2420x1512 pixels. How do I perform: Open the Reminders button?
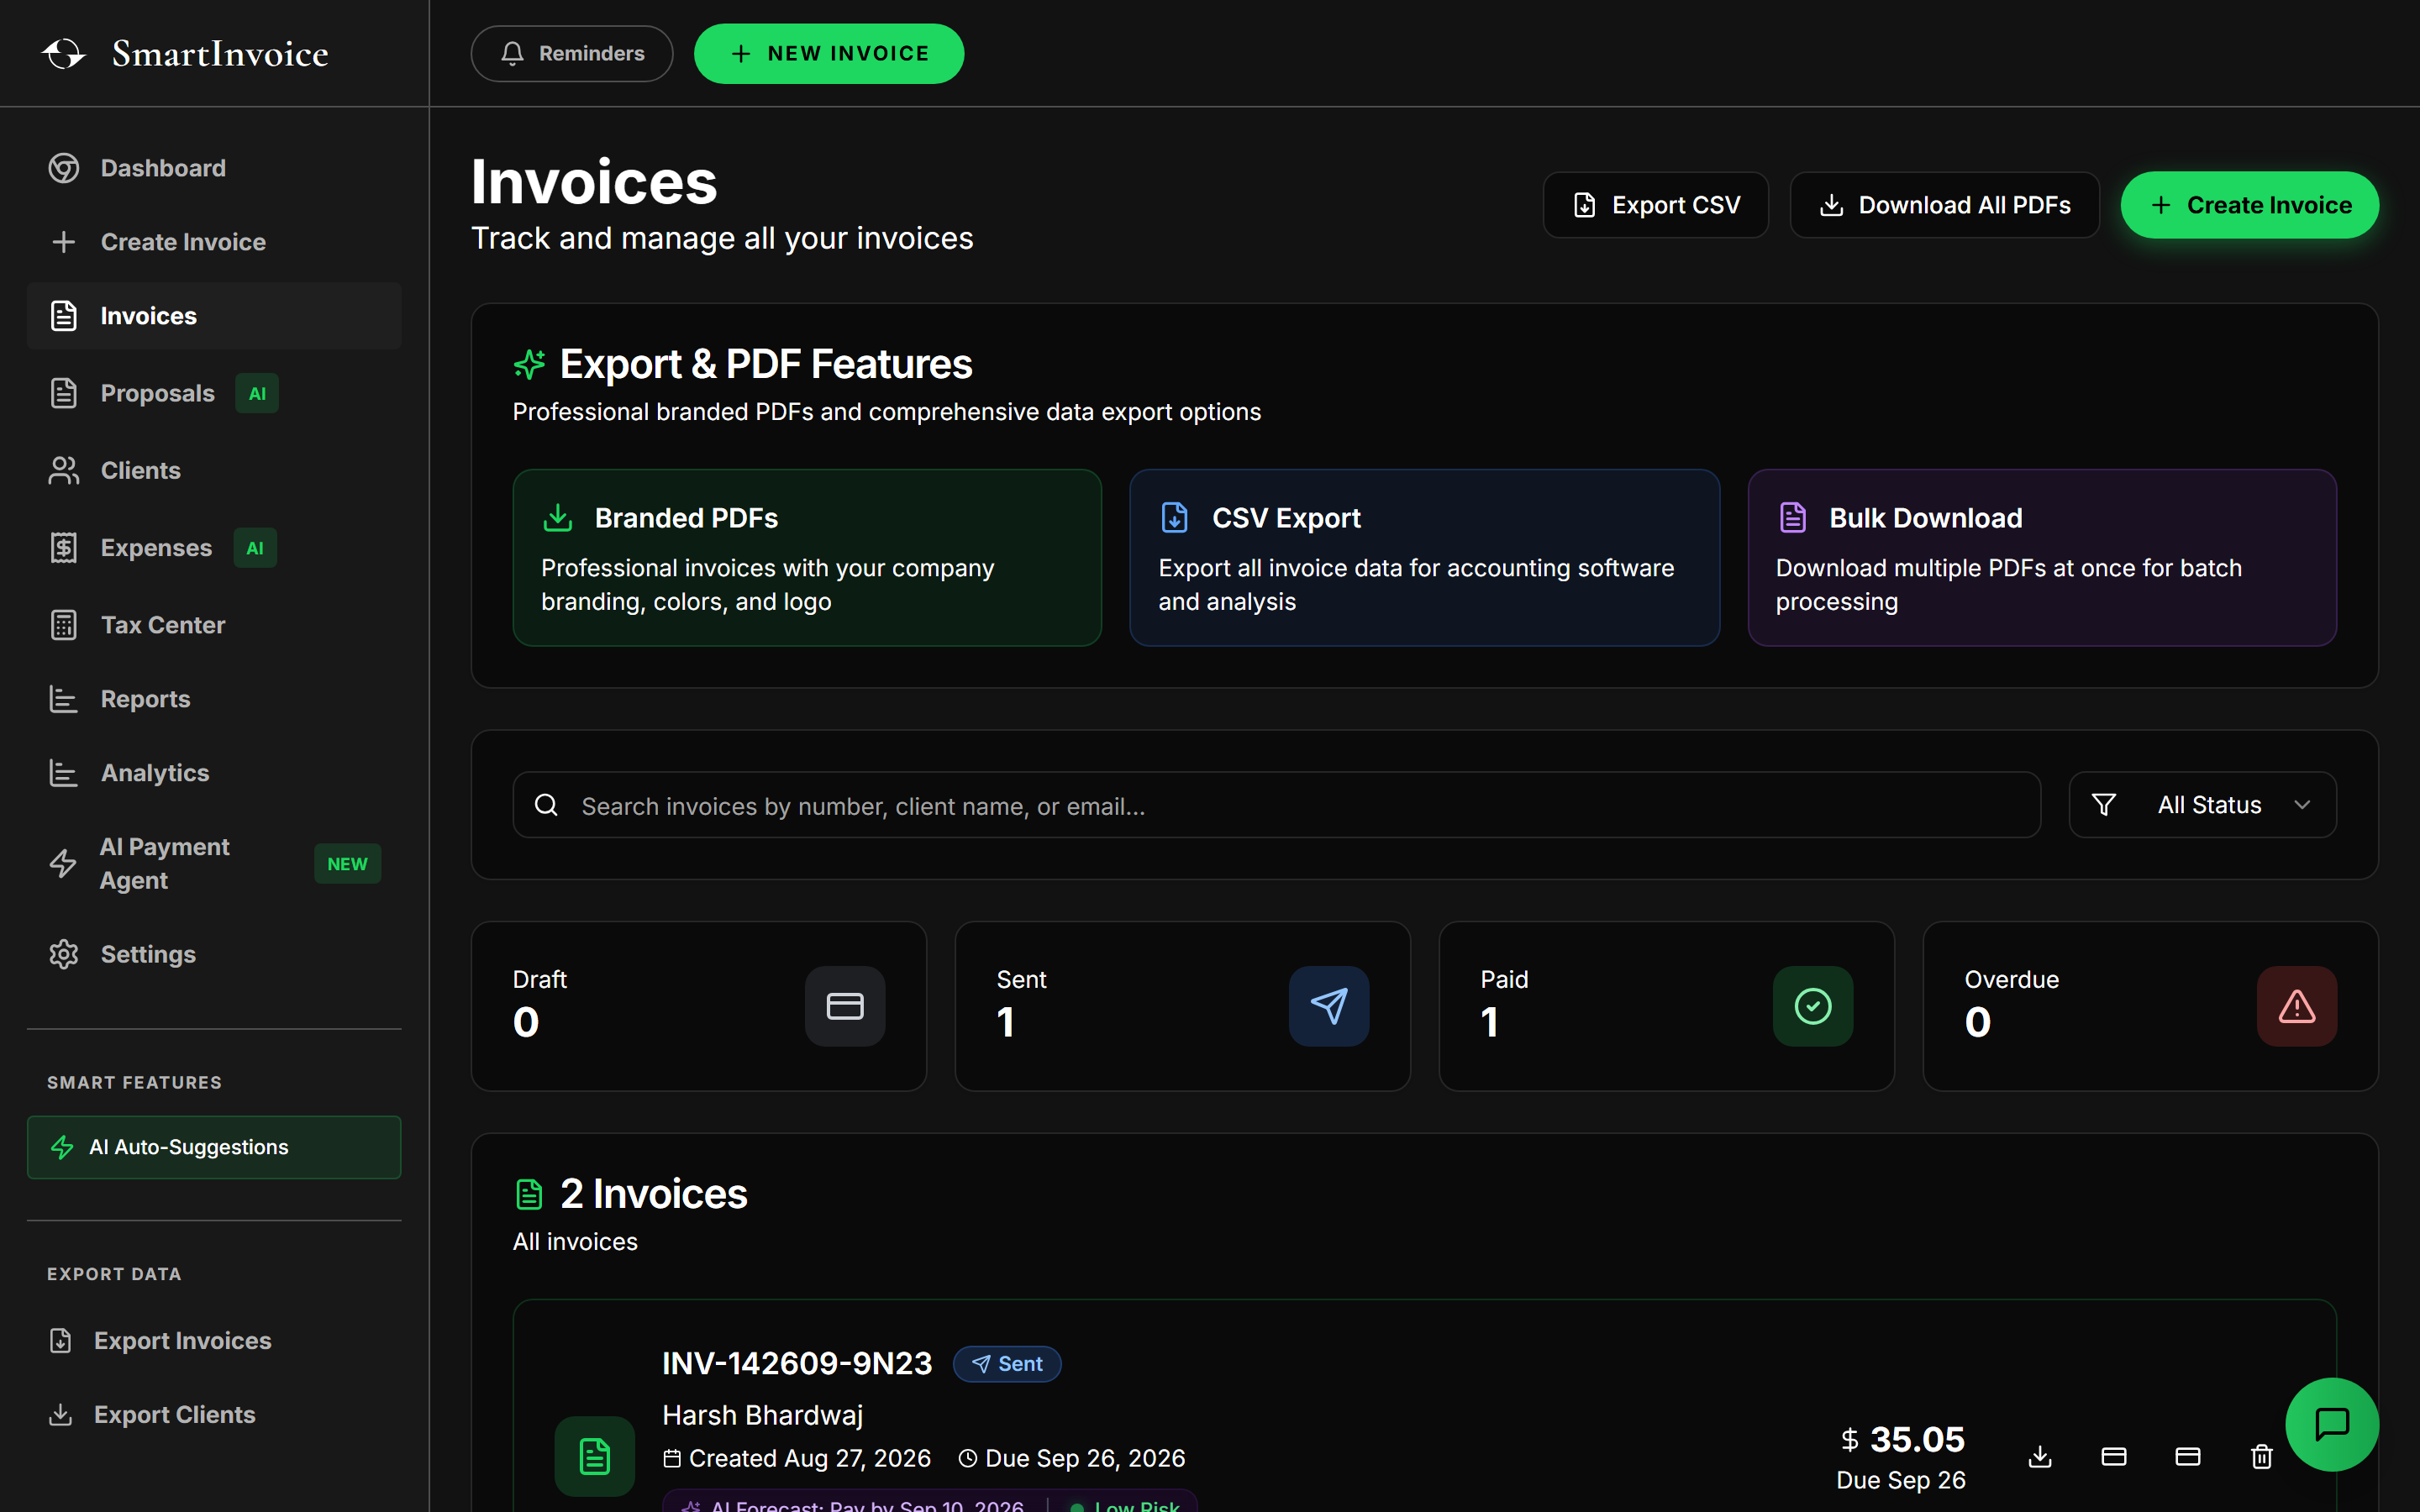point(572,54)
